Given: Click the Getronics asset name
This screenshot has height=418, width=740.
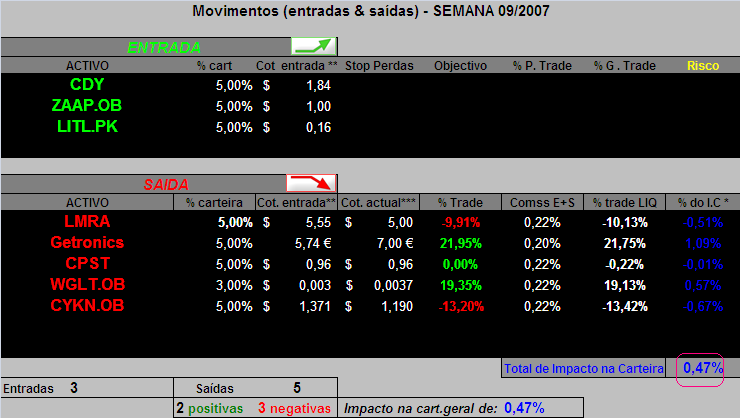Looking at the screenshot, I should click(87, 242).
